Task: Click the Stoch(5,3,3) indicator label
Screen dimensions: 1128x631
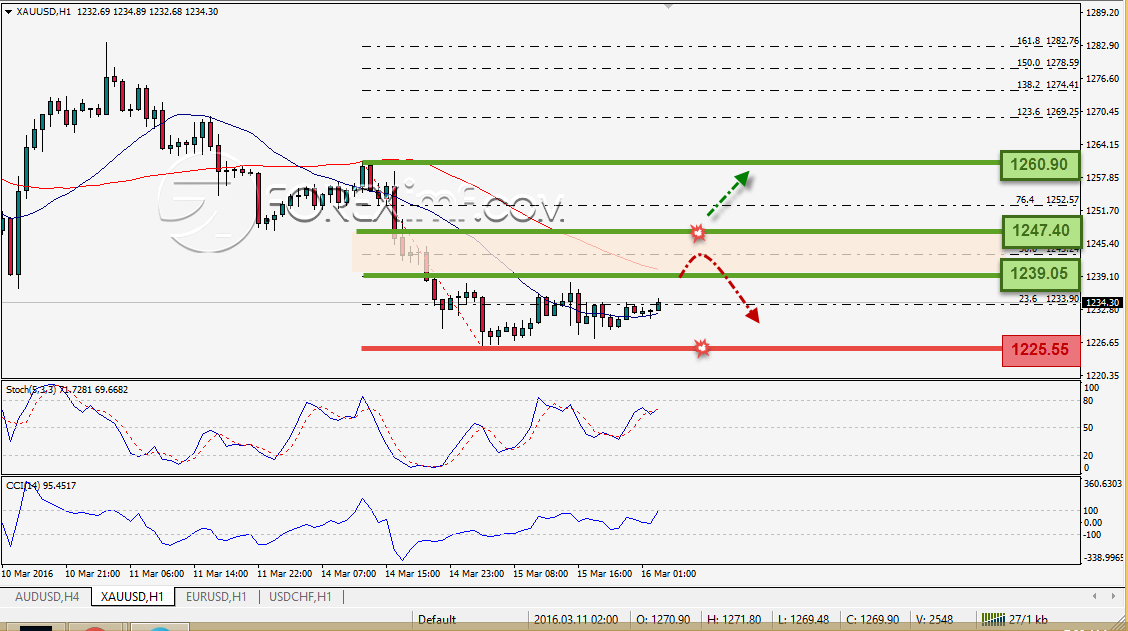Action: (67, 389)
